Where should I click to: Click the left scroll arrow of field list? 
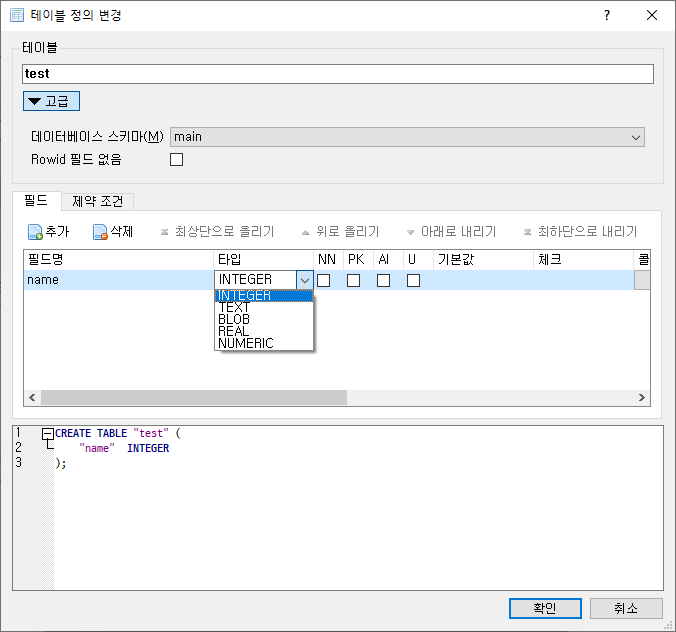32,397
